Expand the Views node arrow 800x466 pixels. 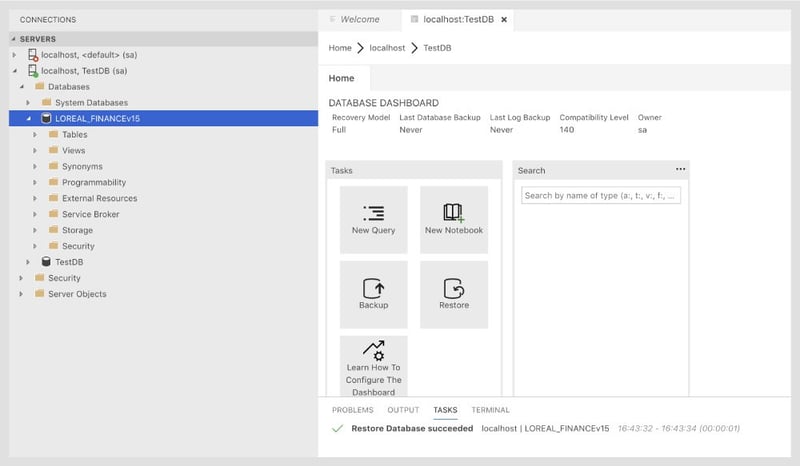click(35, 151)
